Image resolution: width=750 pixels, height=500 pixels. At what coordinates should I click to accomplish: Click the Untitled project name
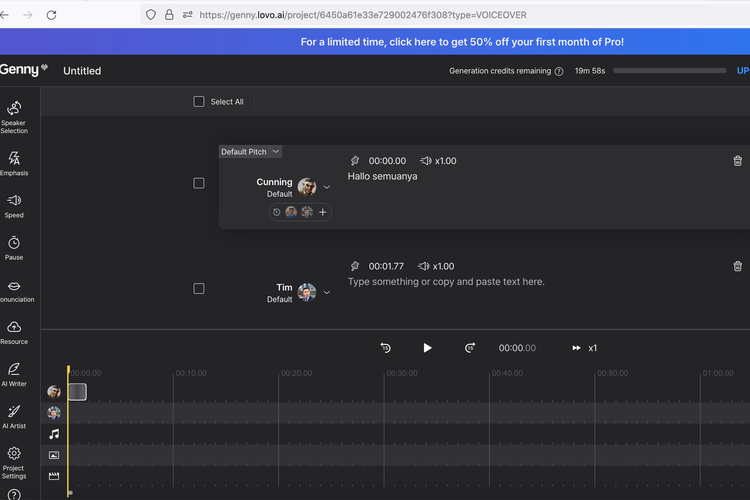click(82, 71)
